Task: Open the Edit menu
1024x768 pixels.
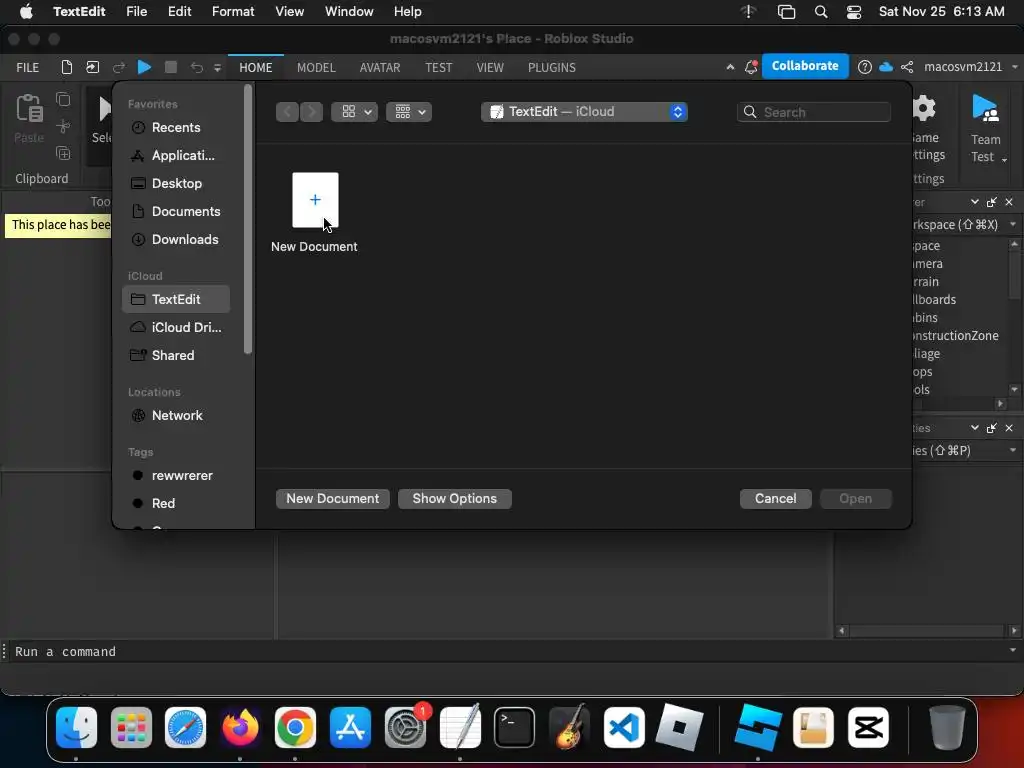Action: click(180, 12)
